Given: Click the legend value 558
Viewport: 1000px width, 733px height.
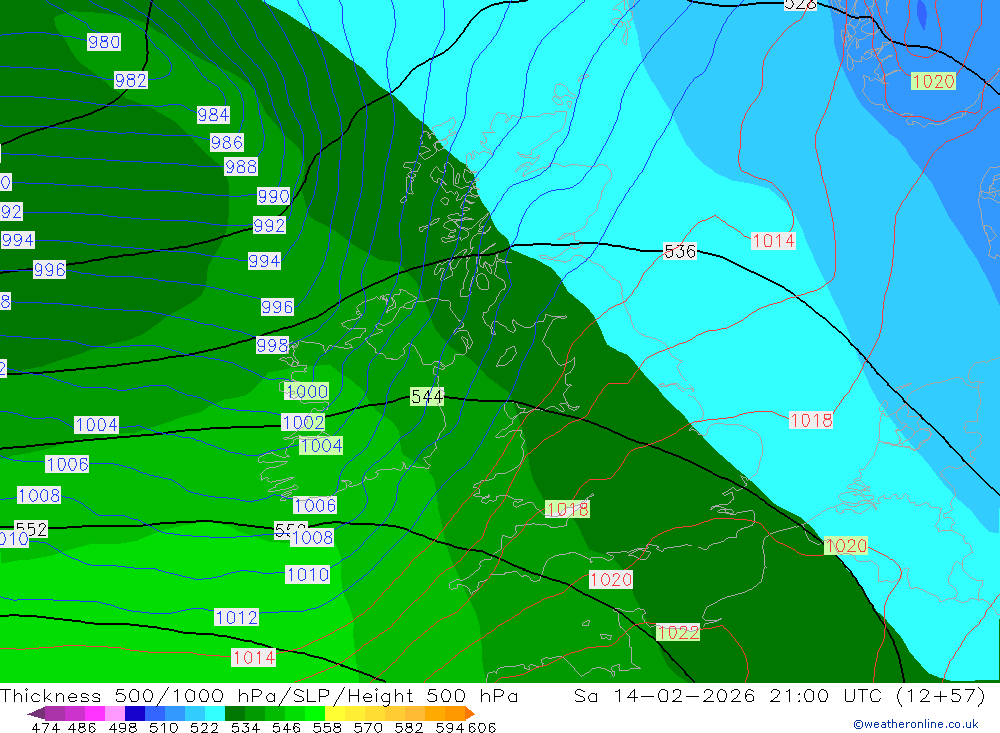Looking at the screenshot, I should [x=327, y=728].
